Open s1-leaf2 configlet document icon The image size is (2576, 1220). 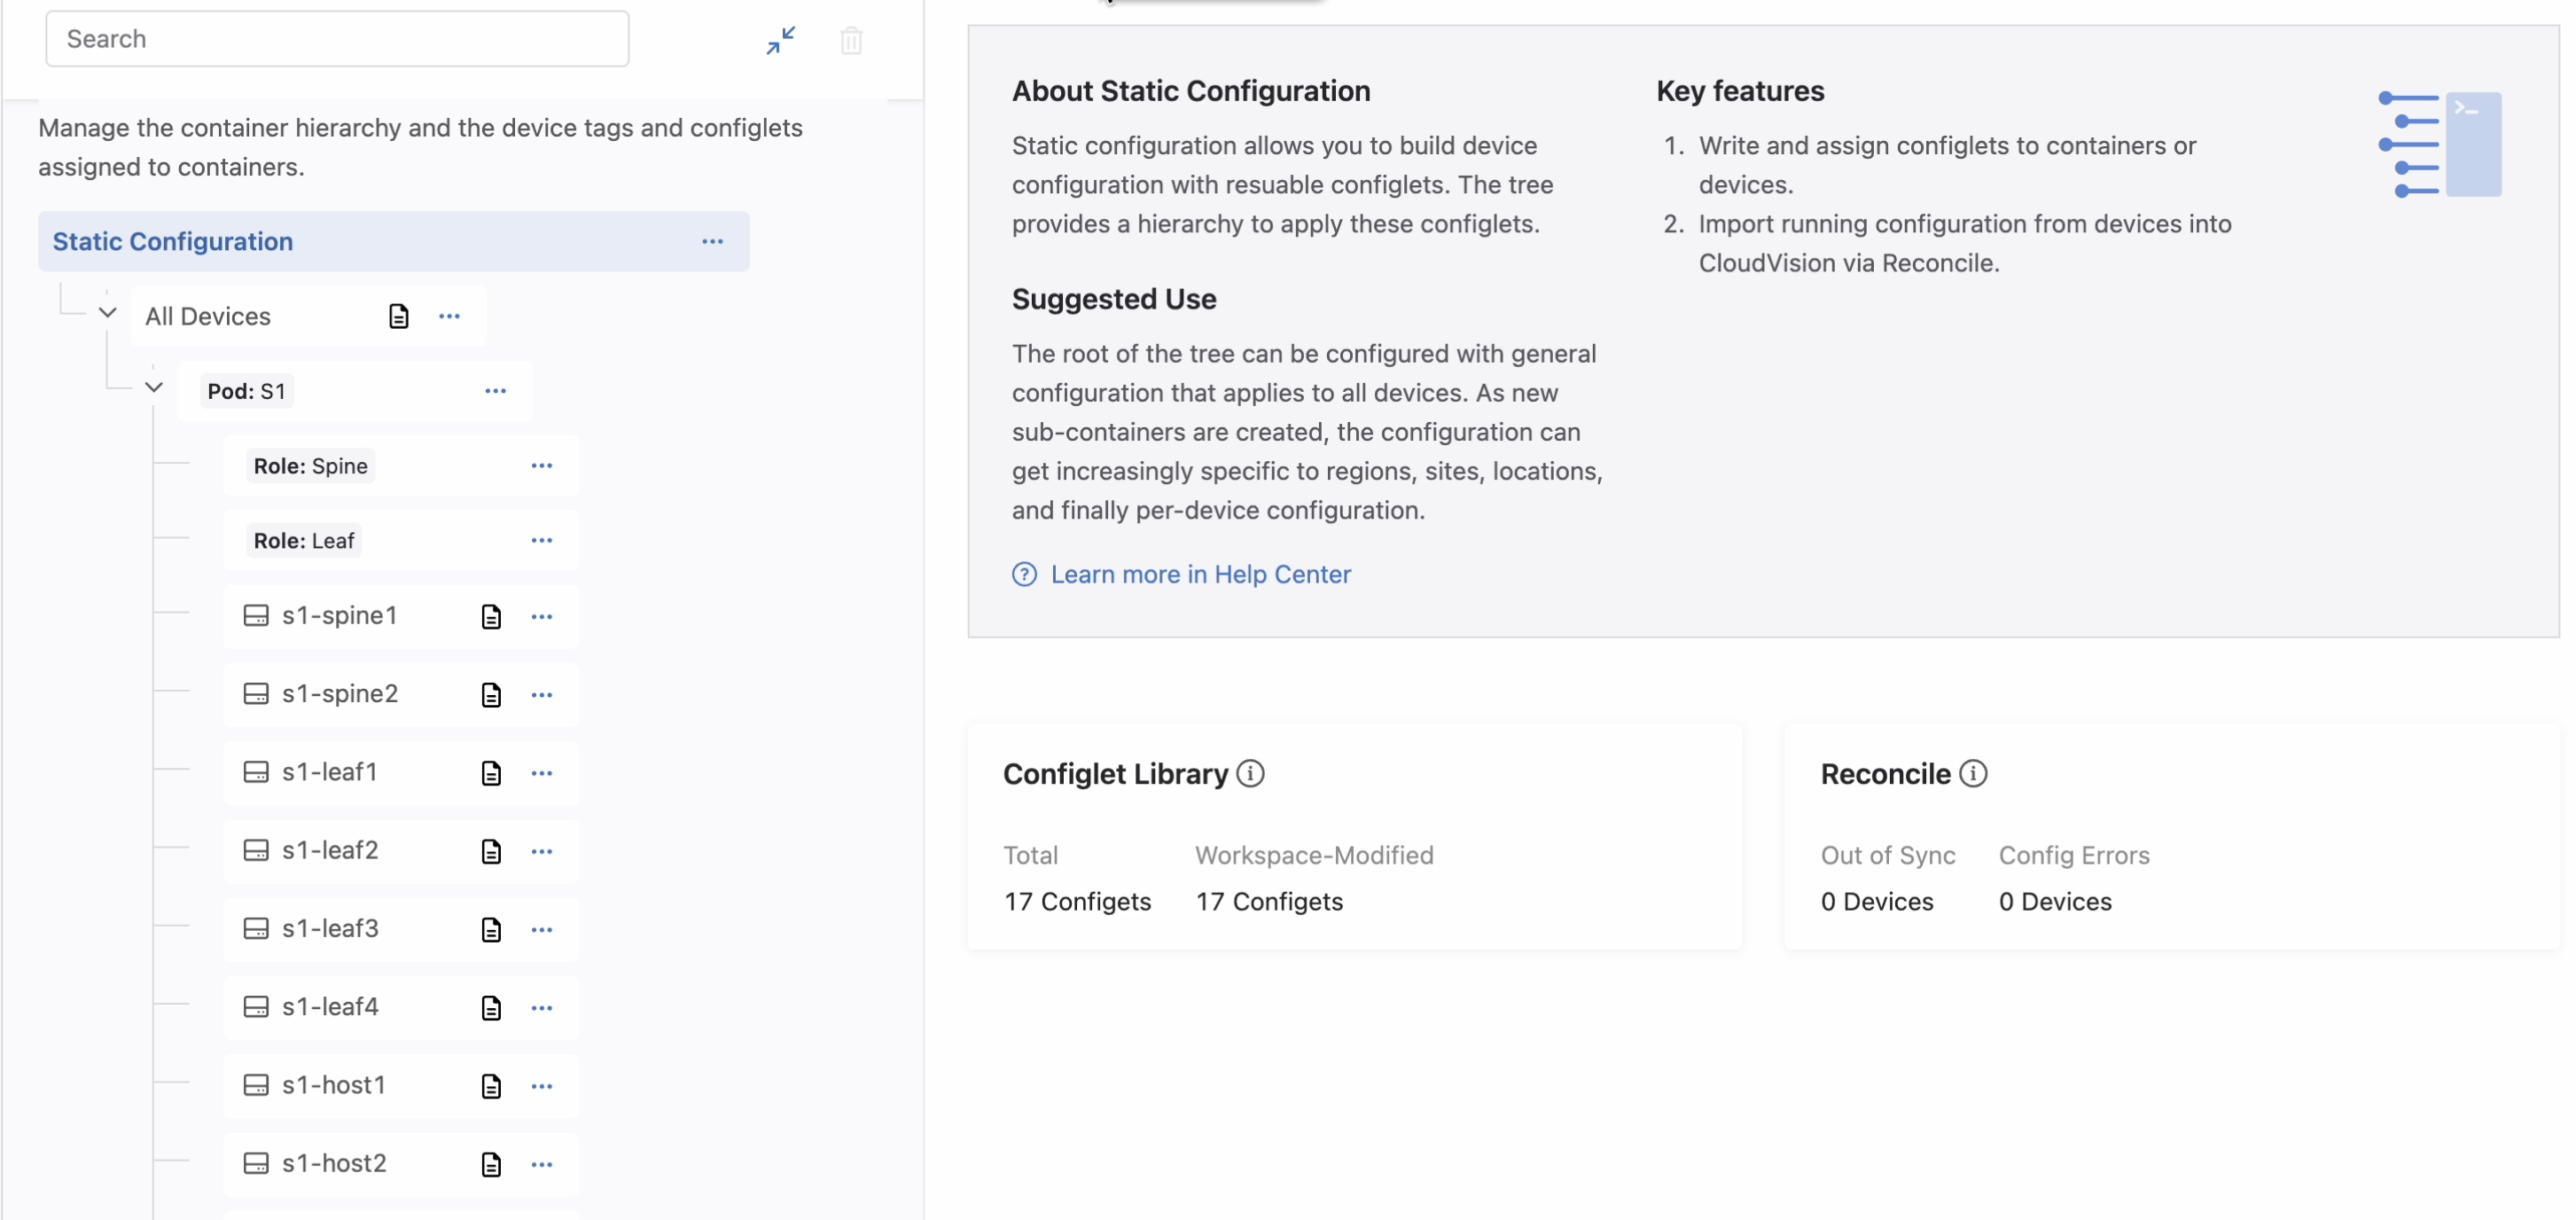(490, 851)
